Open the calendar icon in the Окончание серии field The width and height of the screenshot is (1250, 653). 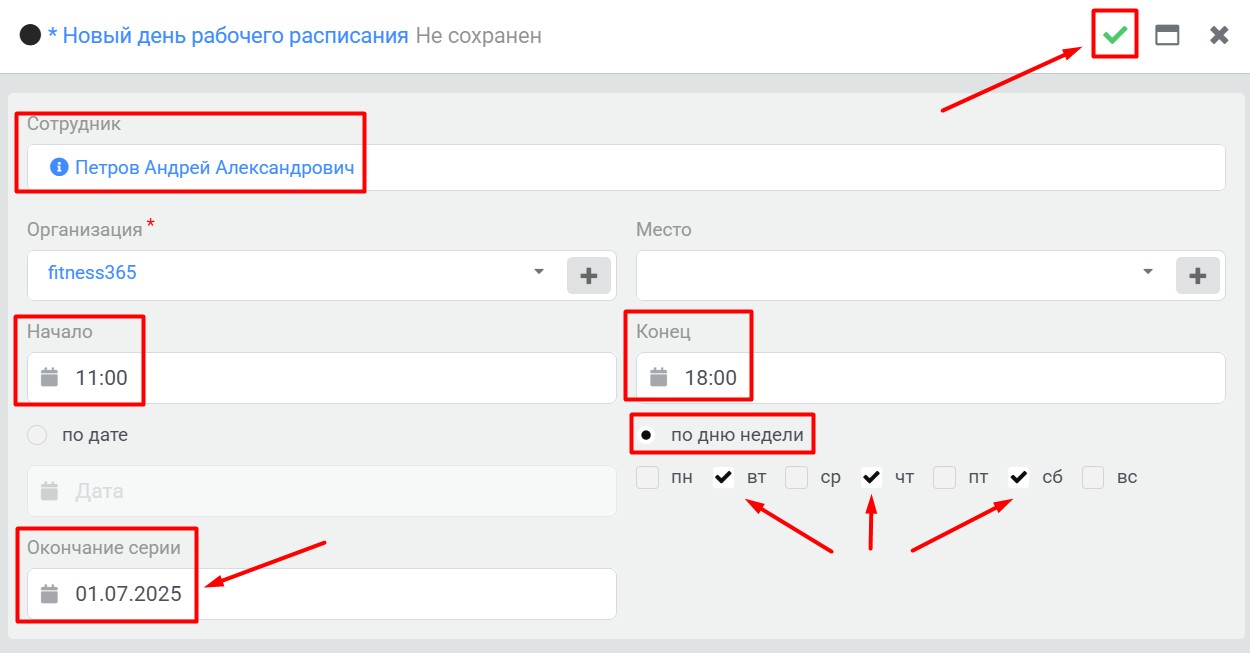(x=49, y=593)
